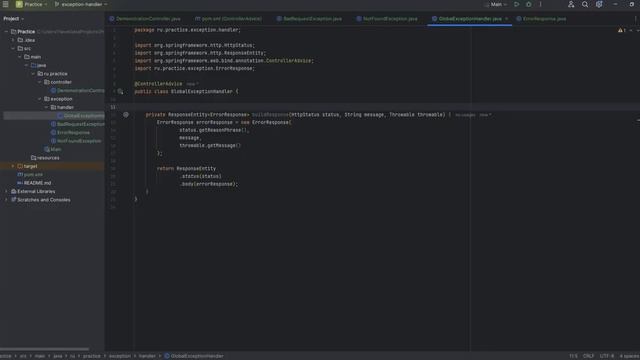Collapse the main folder
This screenshot has height=360, width=640.
20,57
